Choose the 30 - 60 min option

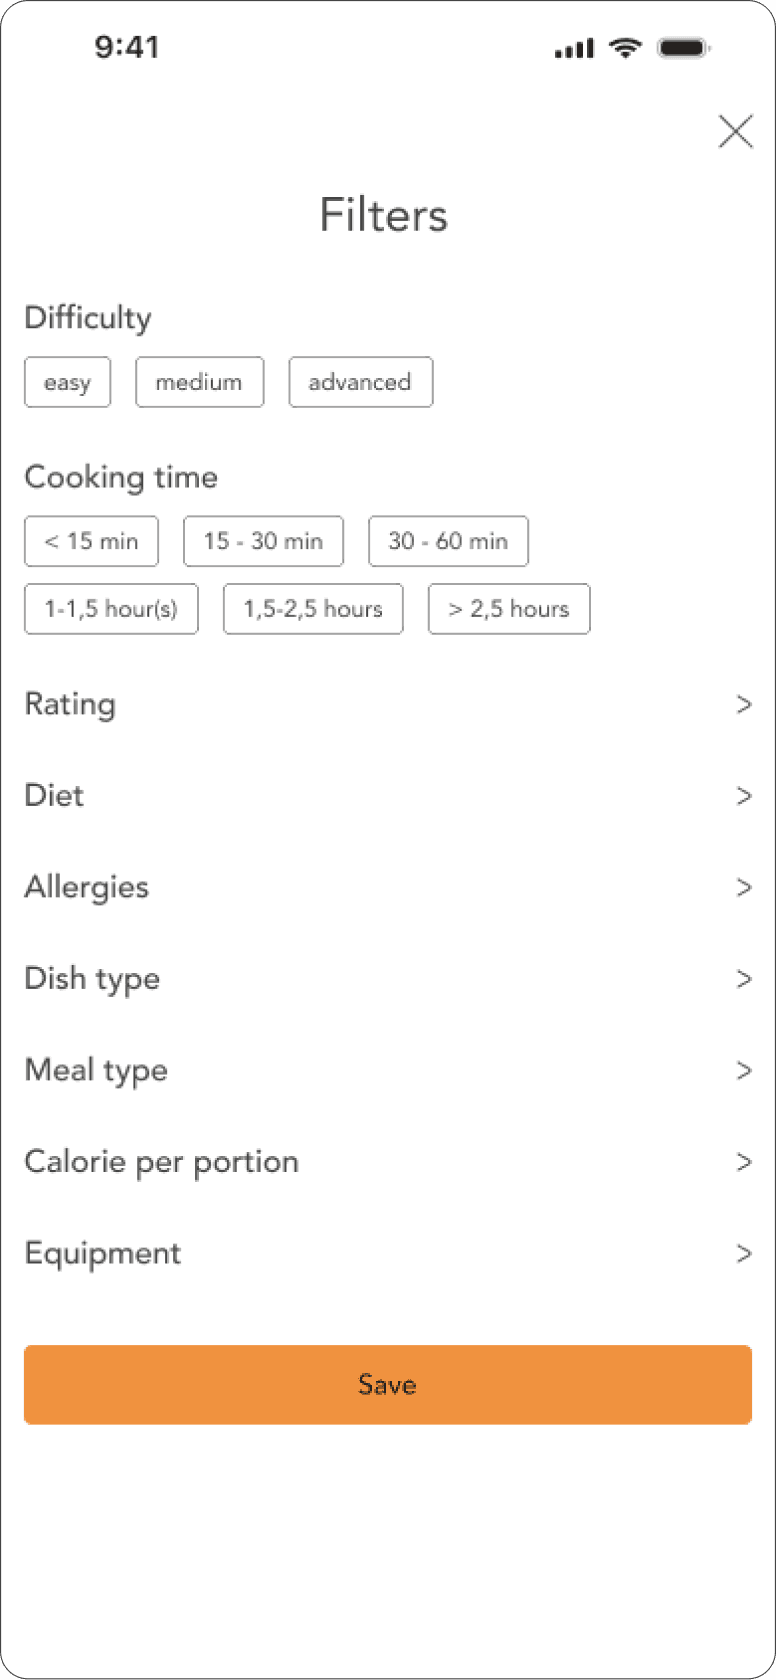point(448,541)
